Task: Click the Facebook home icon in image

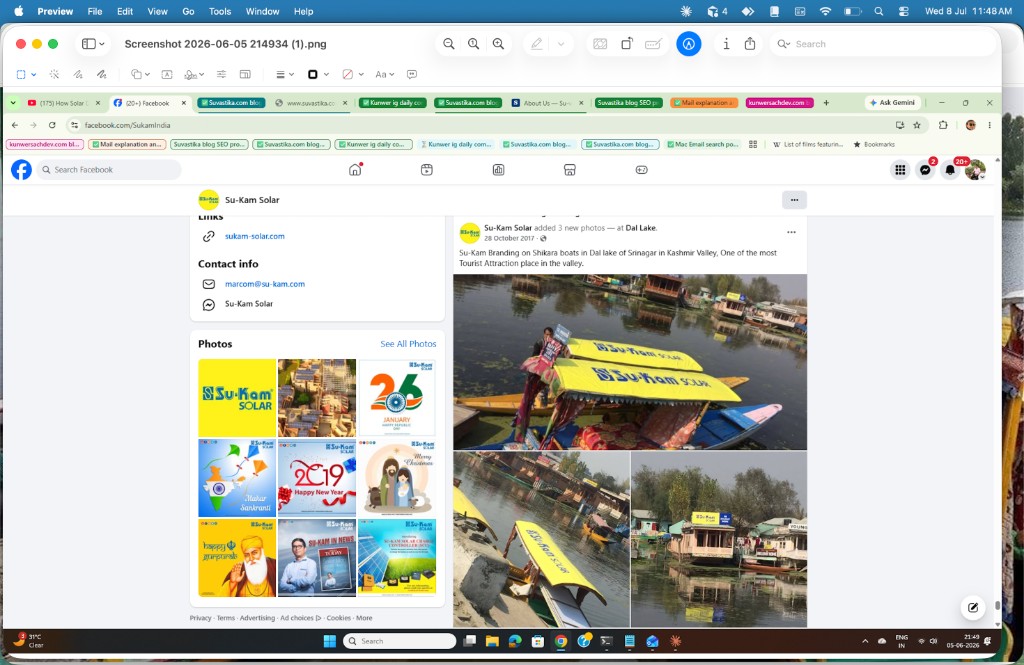Action: pyautogui.click(x=355, y=170)
